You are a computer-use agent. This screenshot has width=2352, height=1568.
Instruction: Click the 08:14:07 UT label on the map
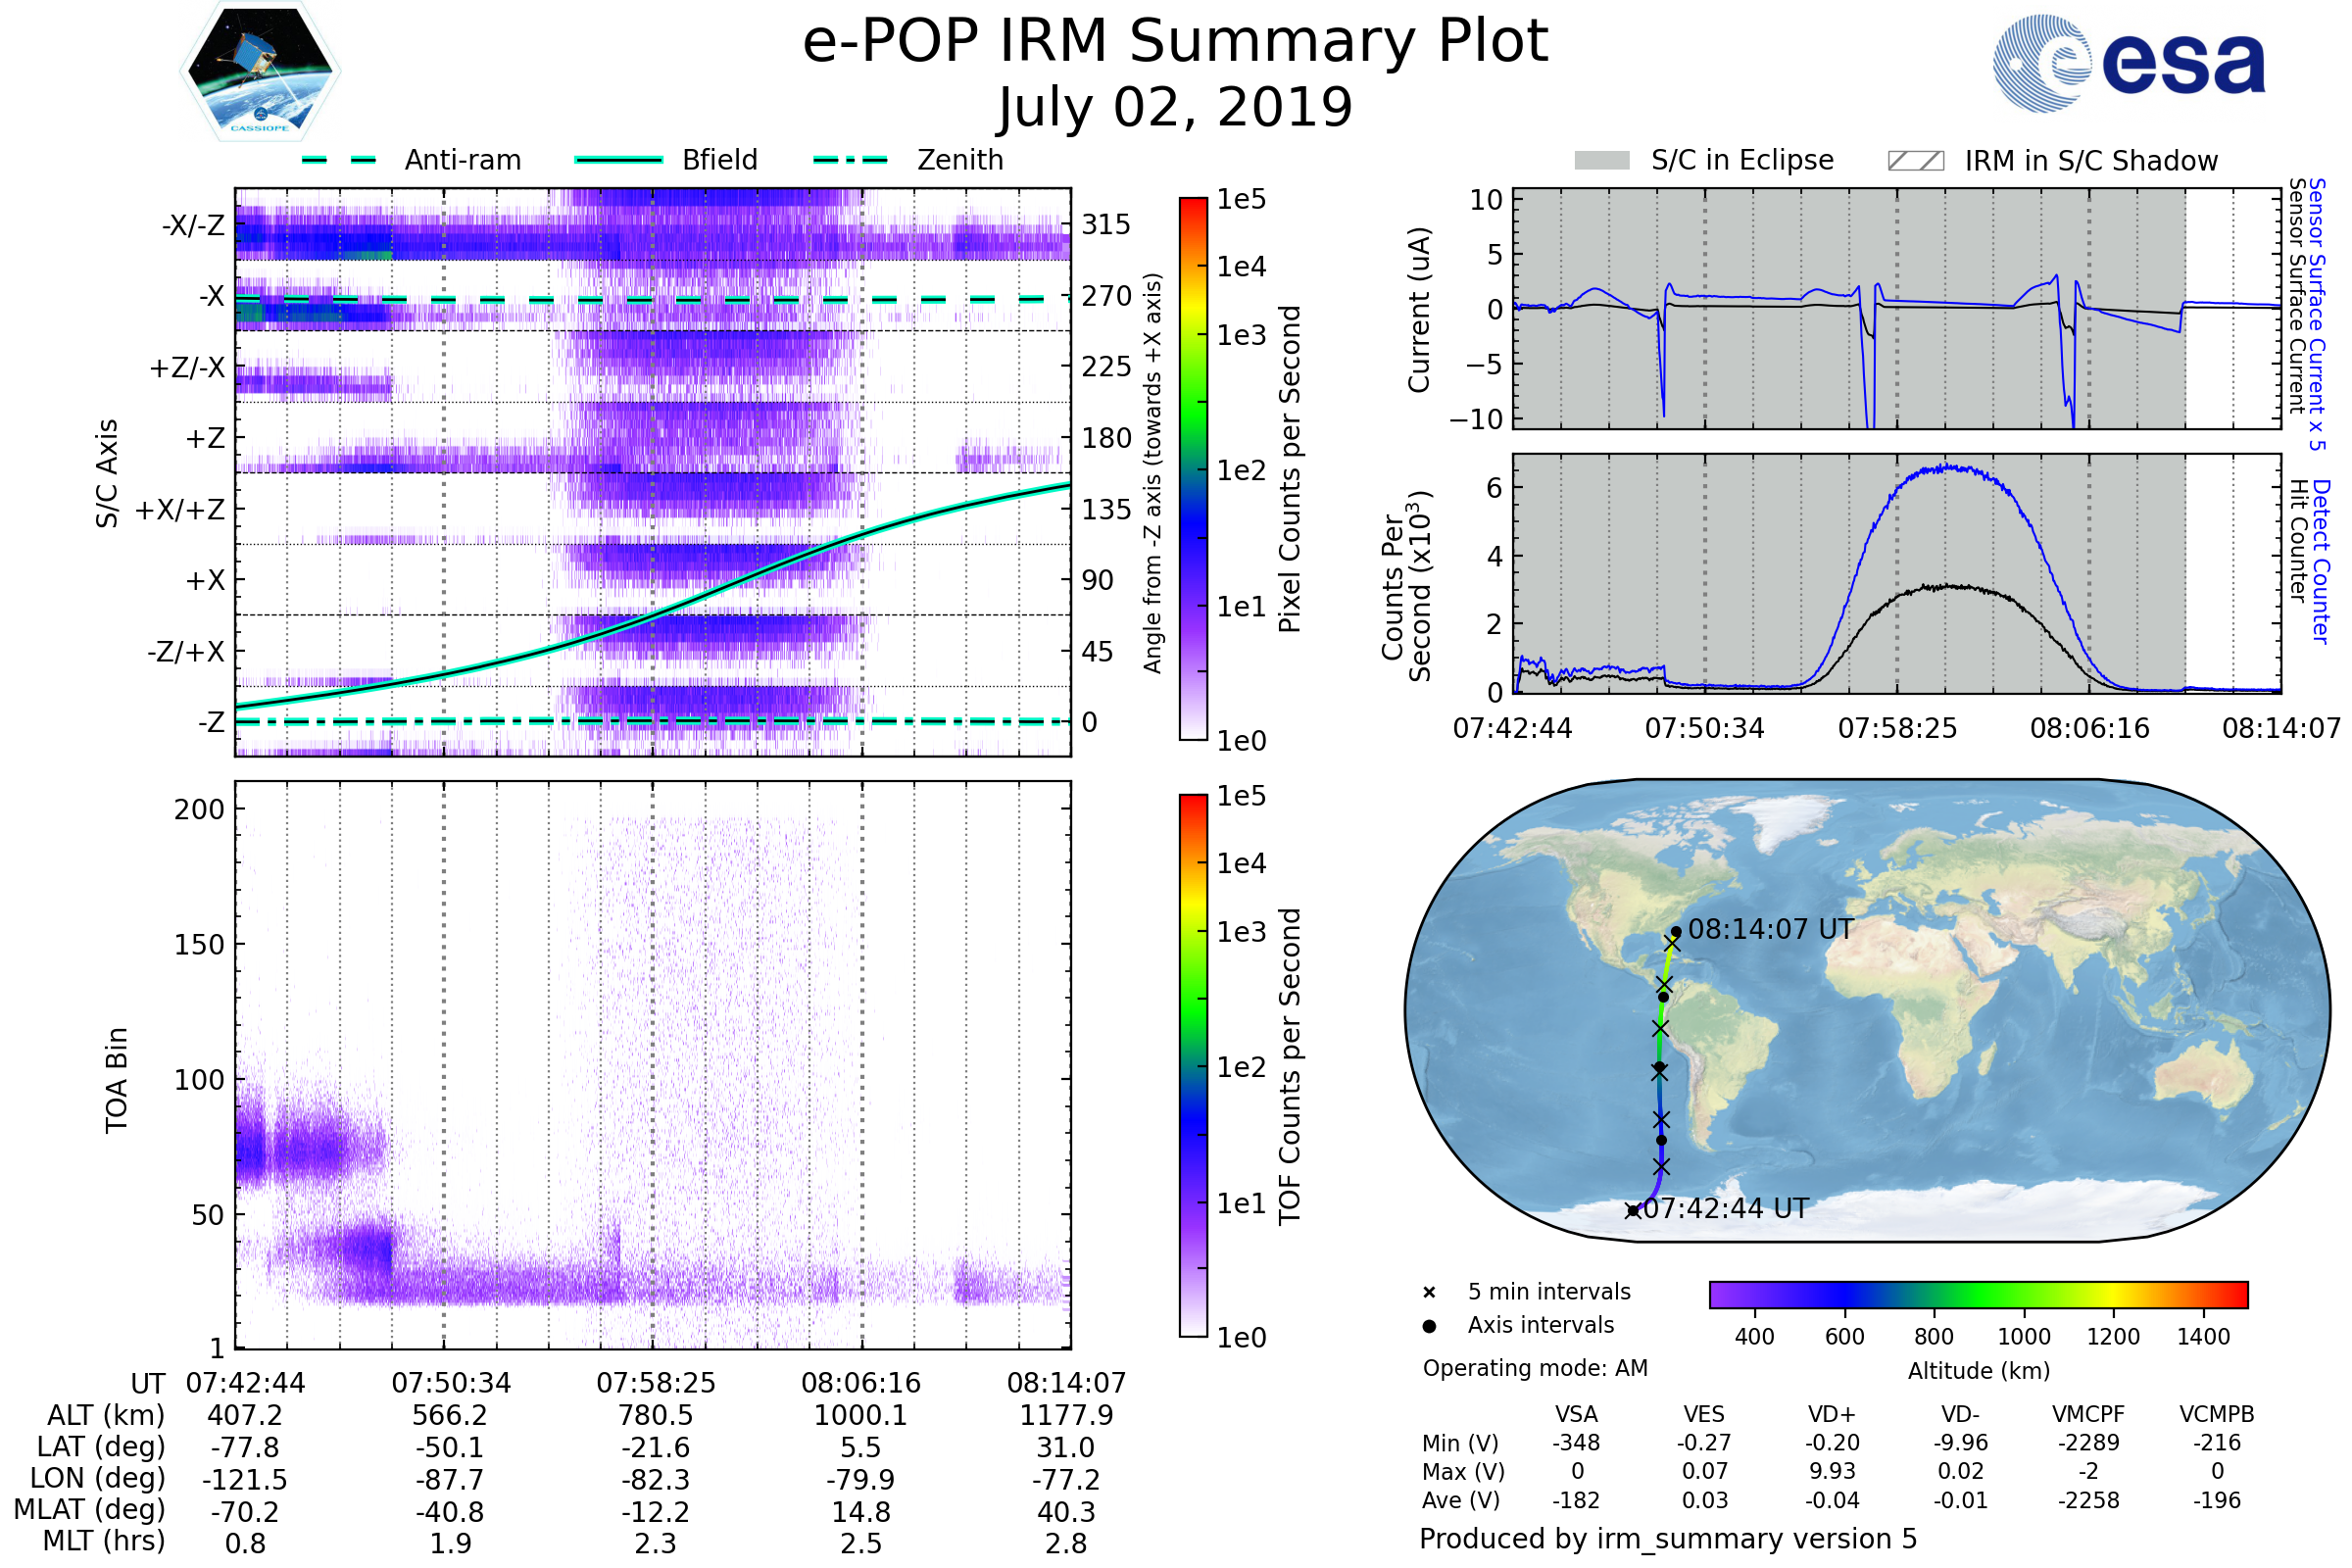[x=1770, y=930]
